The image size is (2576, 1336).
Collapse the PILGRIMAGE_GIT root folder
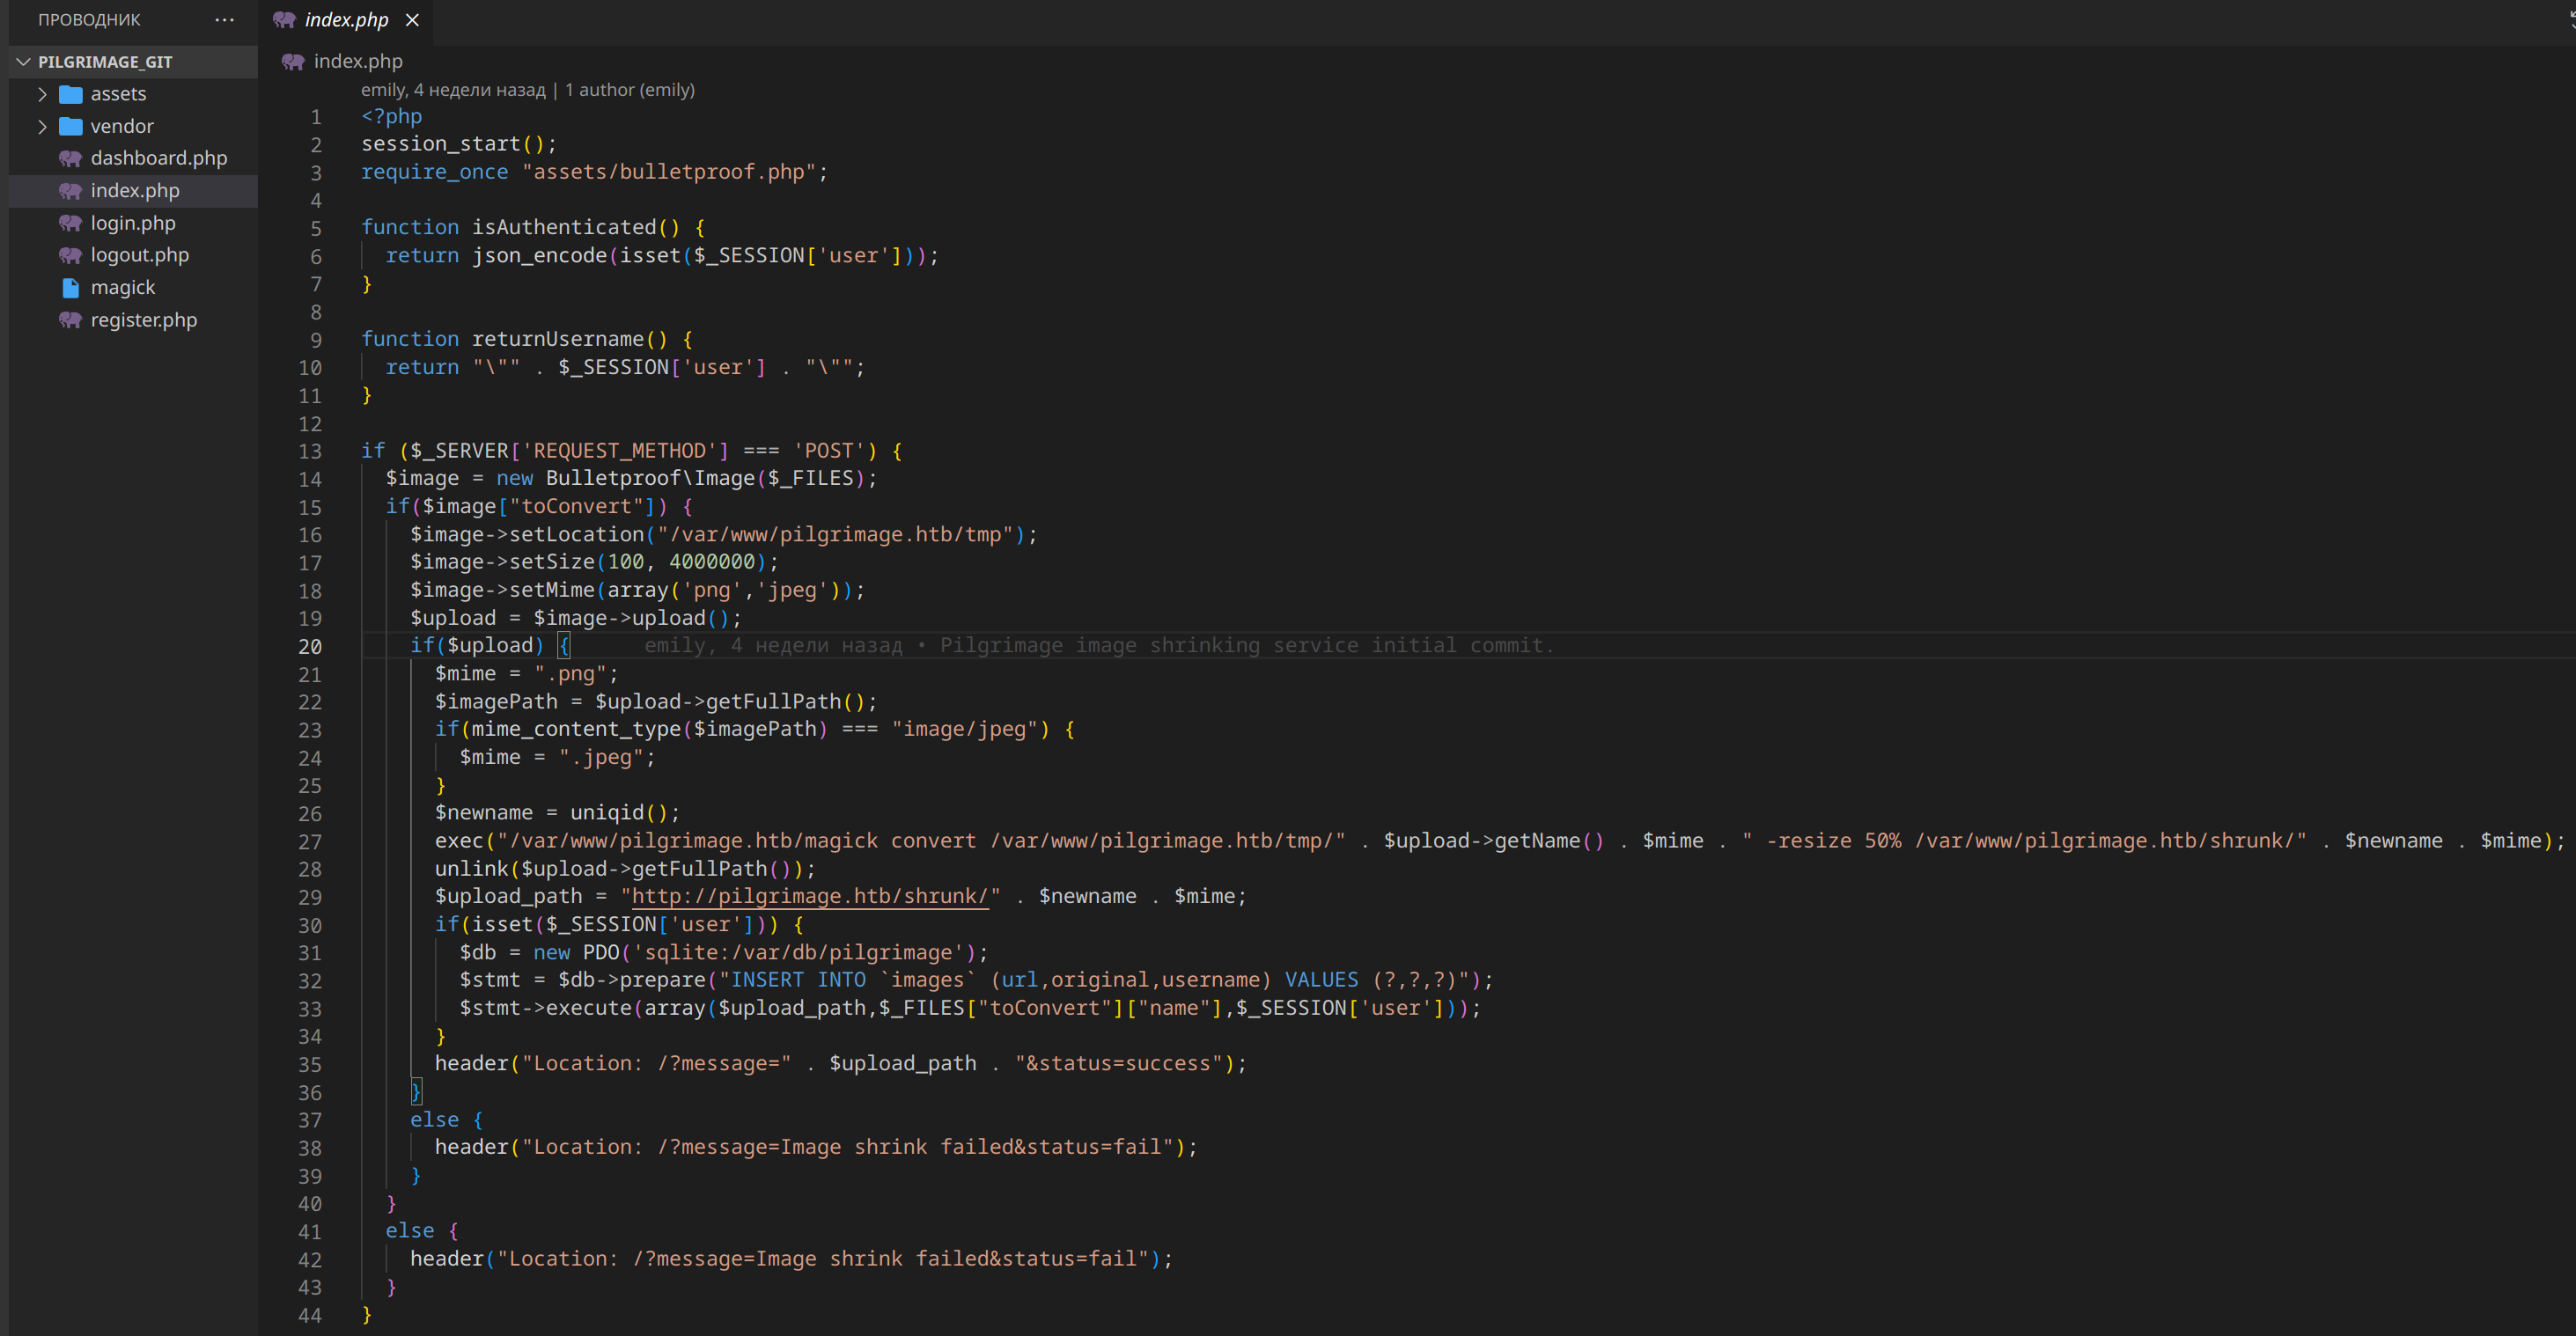[x=23, y=62]
